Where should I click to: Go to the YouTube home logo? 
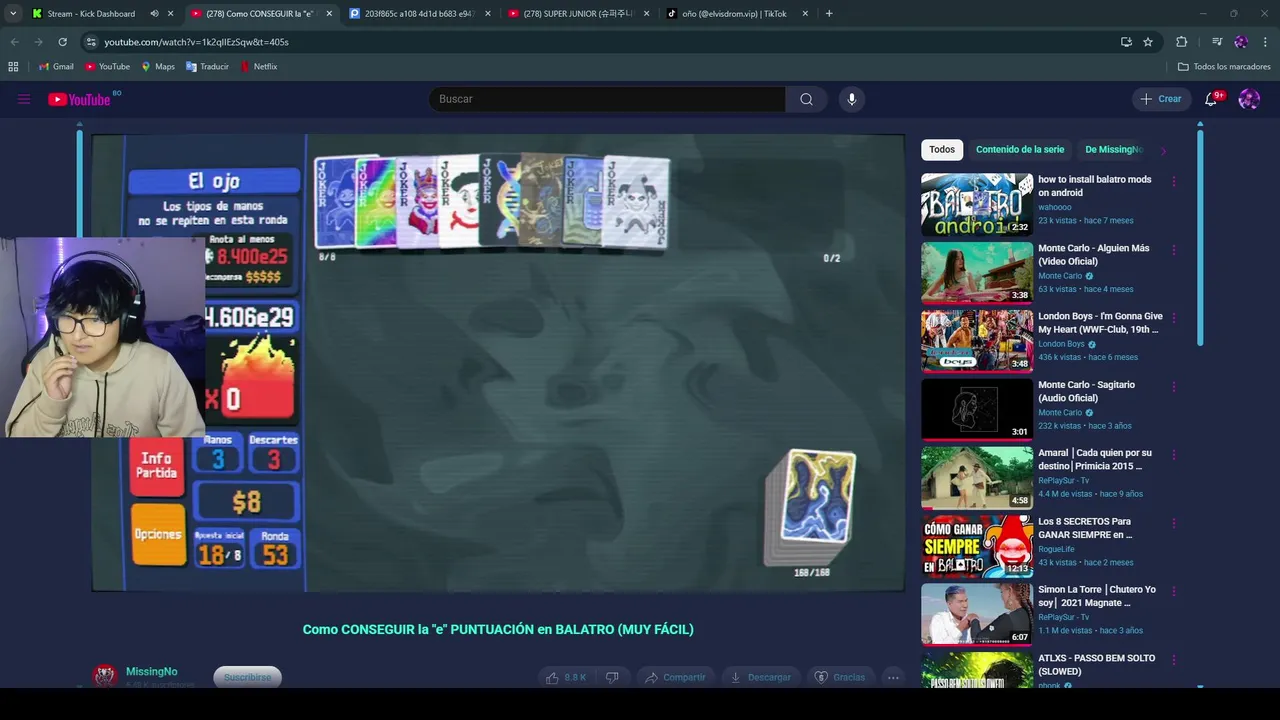pyautogui.click(x=79, y=99)
